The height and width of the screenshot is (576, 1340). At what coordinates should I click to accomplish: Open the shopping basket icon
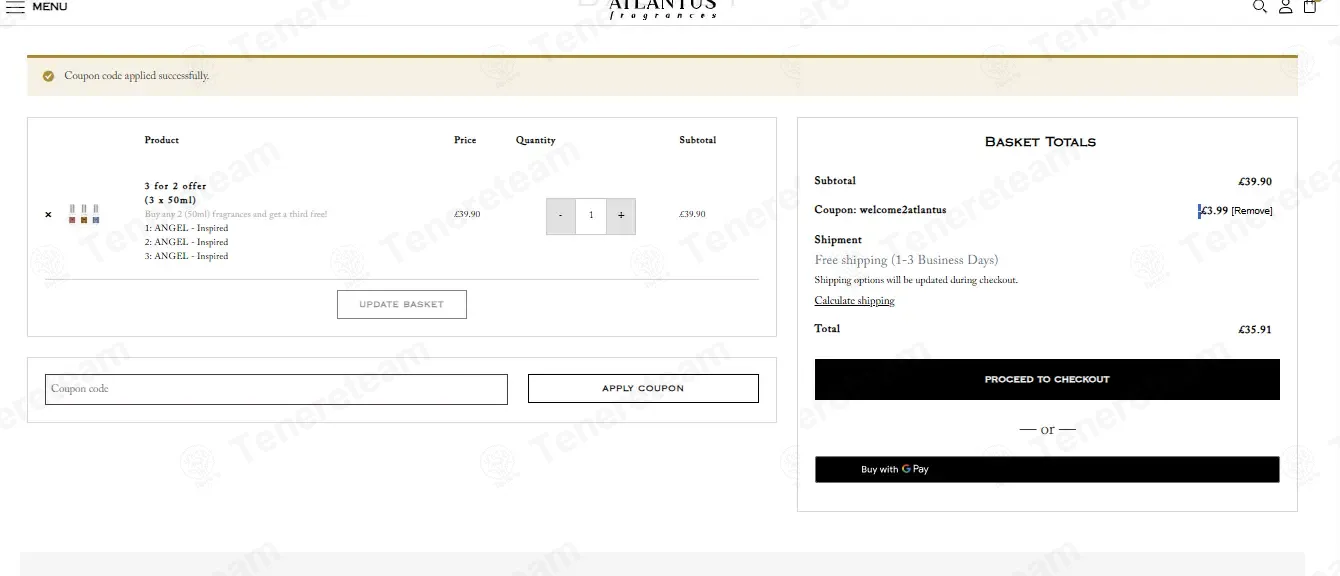click(x=1310, y=6)
